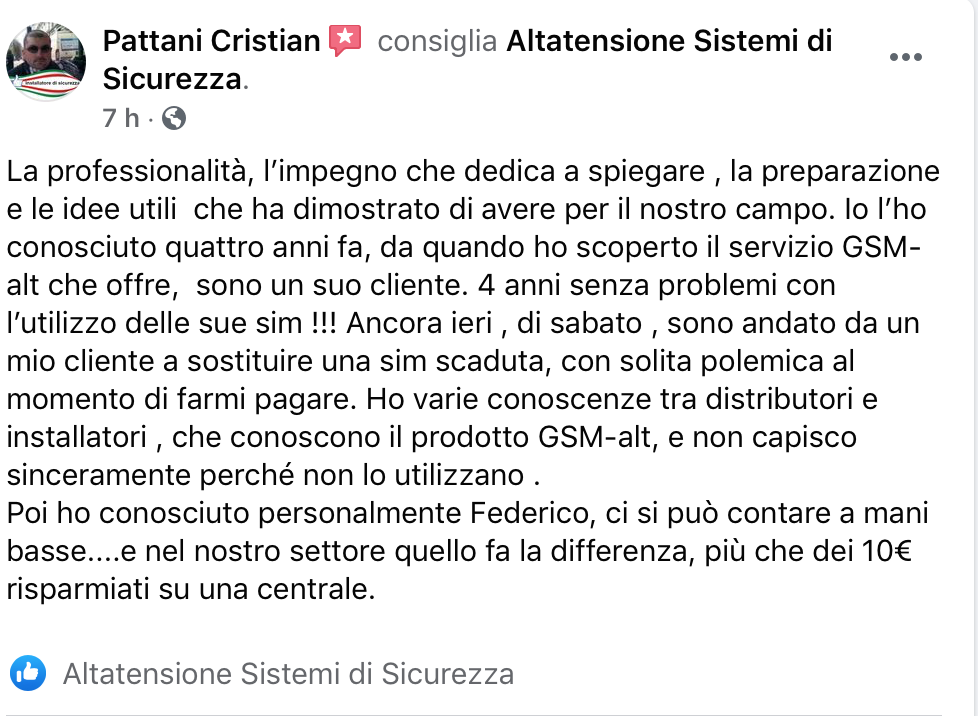Viewport: 978px width, 716px height.
Task: Click the text 'Ancora ieri , di sabato'
Action: coord(494,324)
